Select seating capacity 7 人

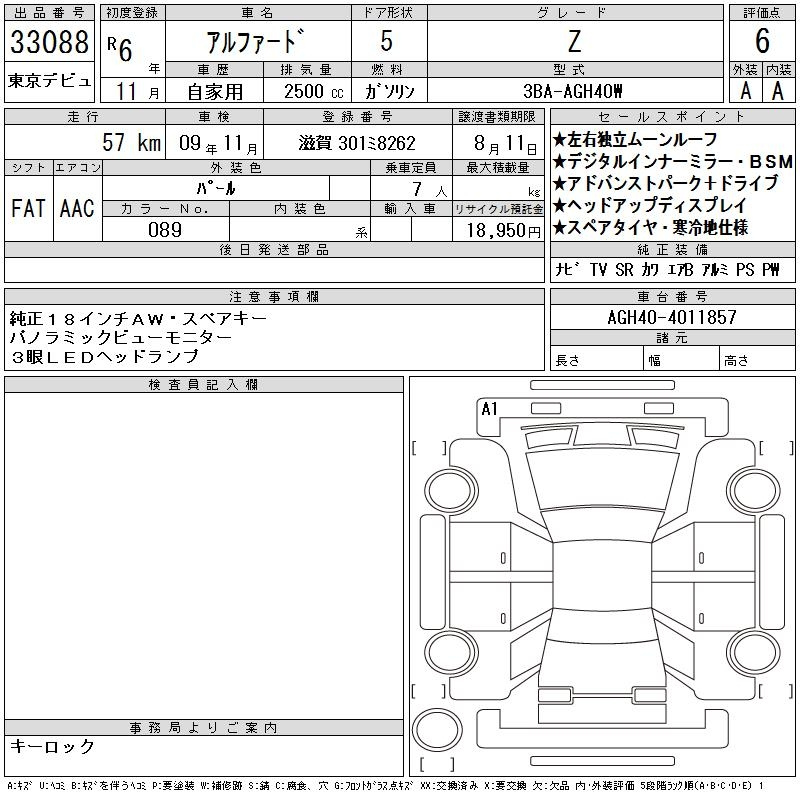coord(430,190)
